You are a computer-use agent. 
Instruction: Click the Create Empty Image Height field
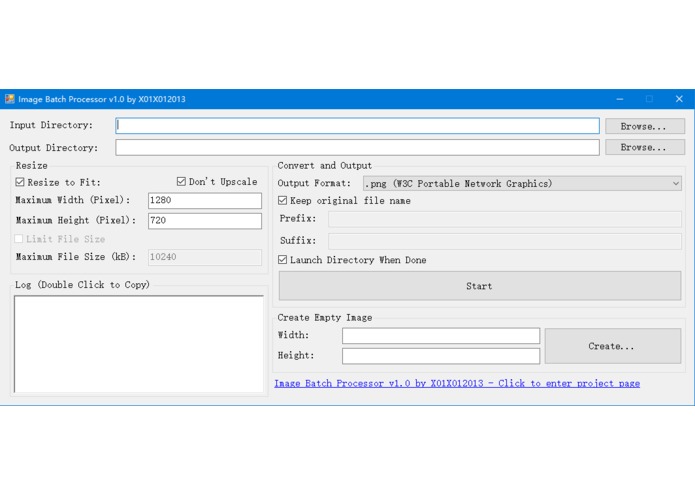click(x=441, y=356)
